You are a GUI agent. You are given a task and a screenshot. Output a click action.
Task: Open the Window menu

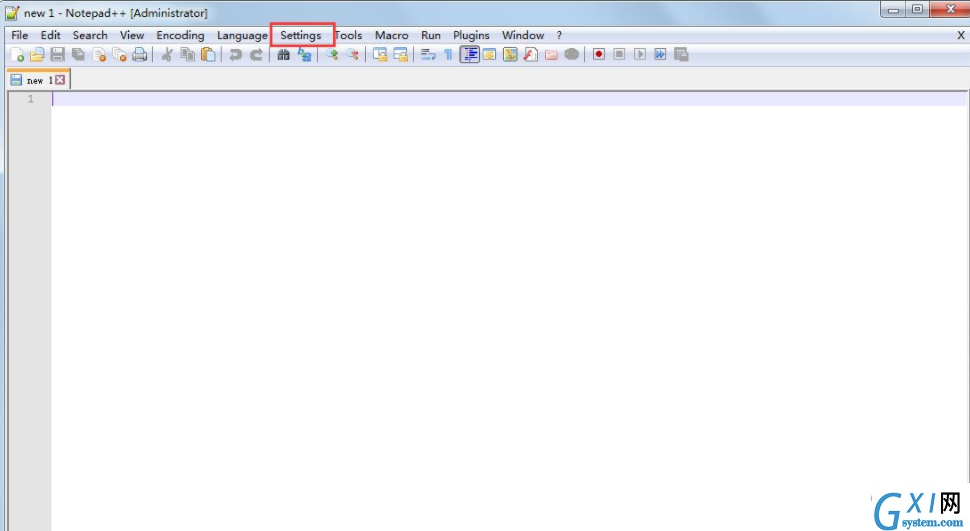click(x=523, y=35)
